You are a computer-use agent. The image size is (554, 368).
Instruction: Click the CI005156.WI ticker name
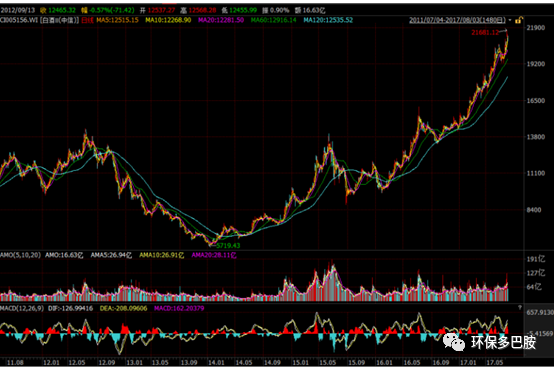[x=19, y=20]
